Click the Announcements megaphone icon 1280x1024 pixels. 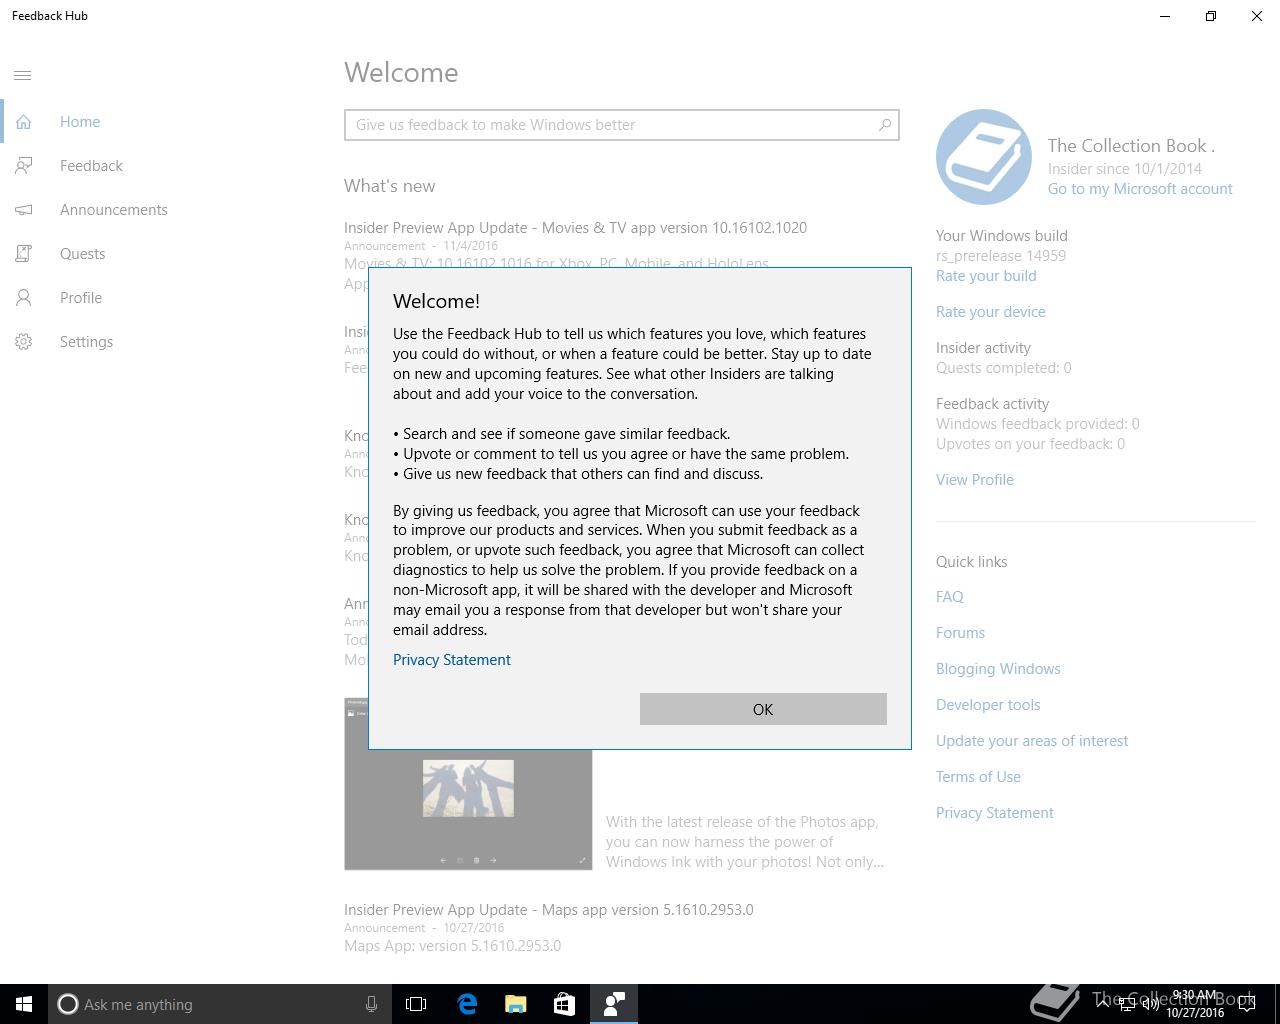(23, 210)
